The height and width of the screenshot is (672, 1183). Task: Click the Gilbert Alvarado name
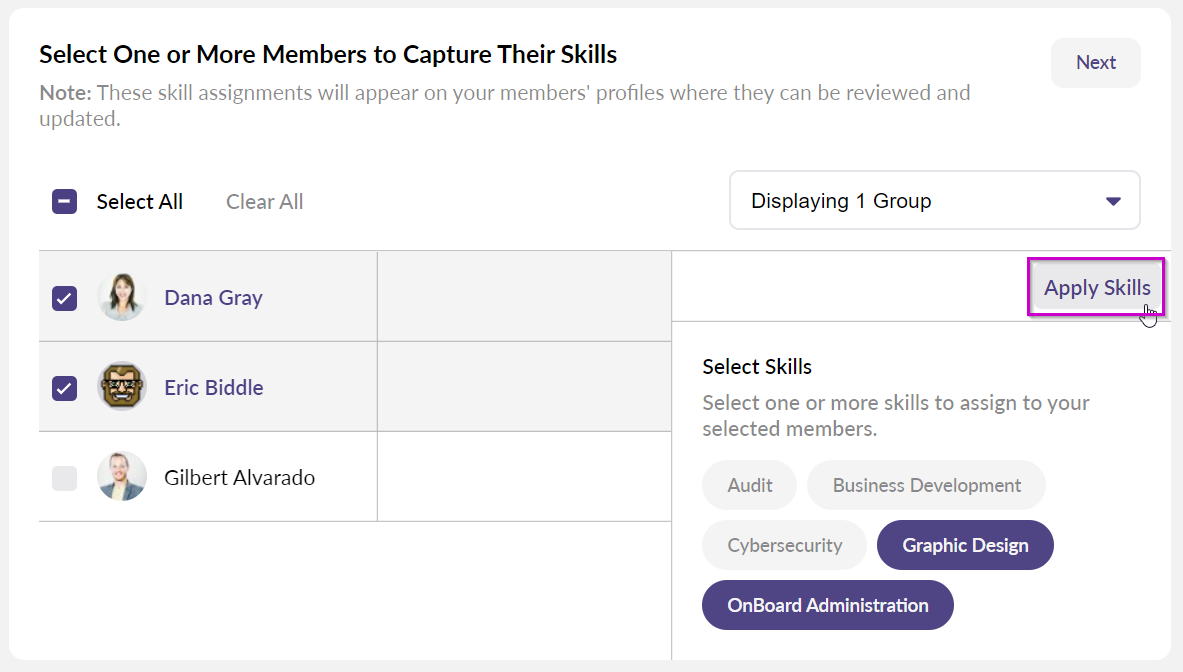pyautogui.click(x=239, y=478)
